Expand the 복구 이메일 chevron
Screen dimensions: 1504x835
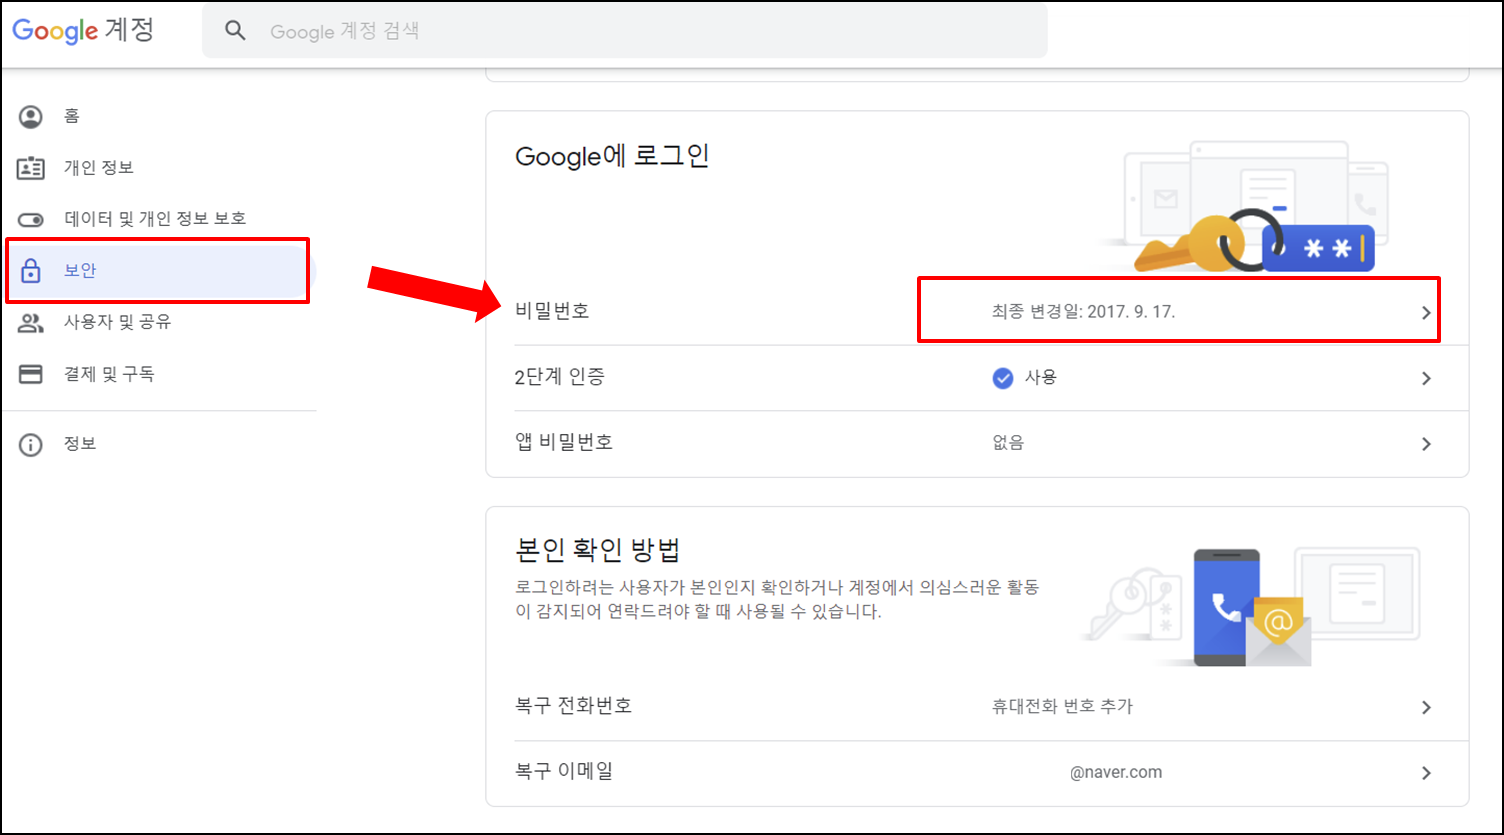click(x=1426, y=774)
